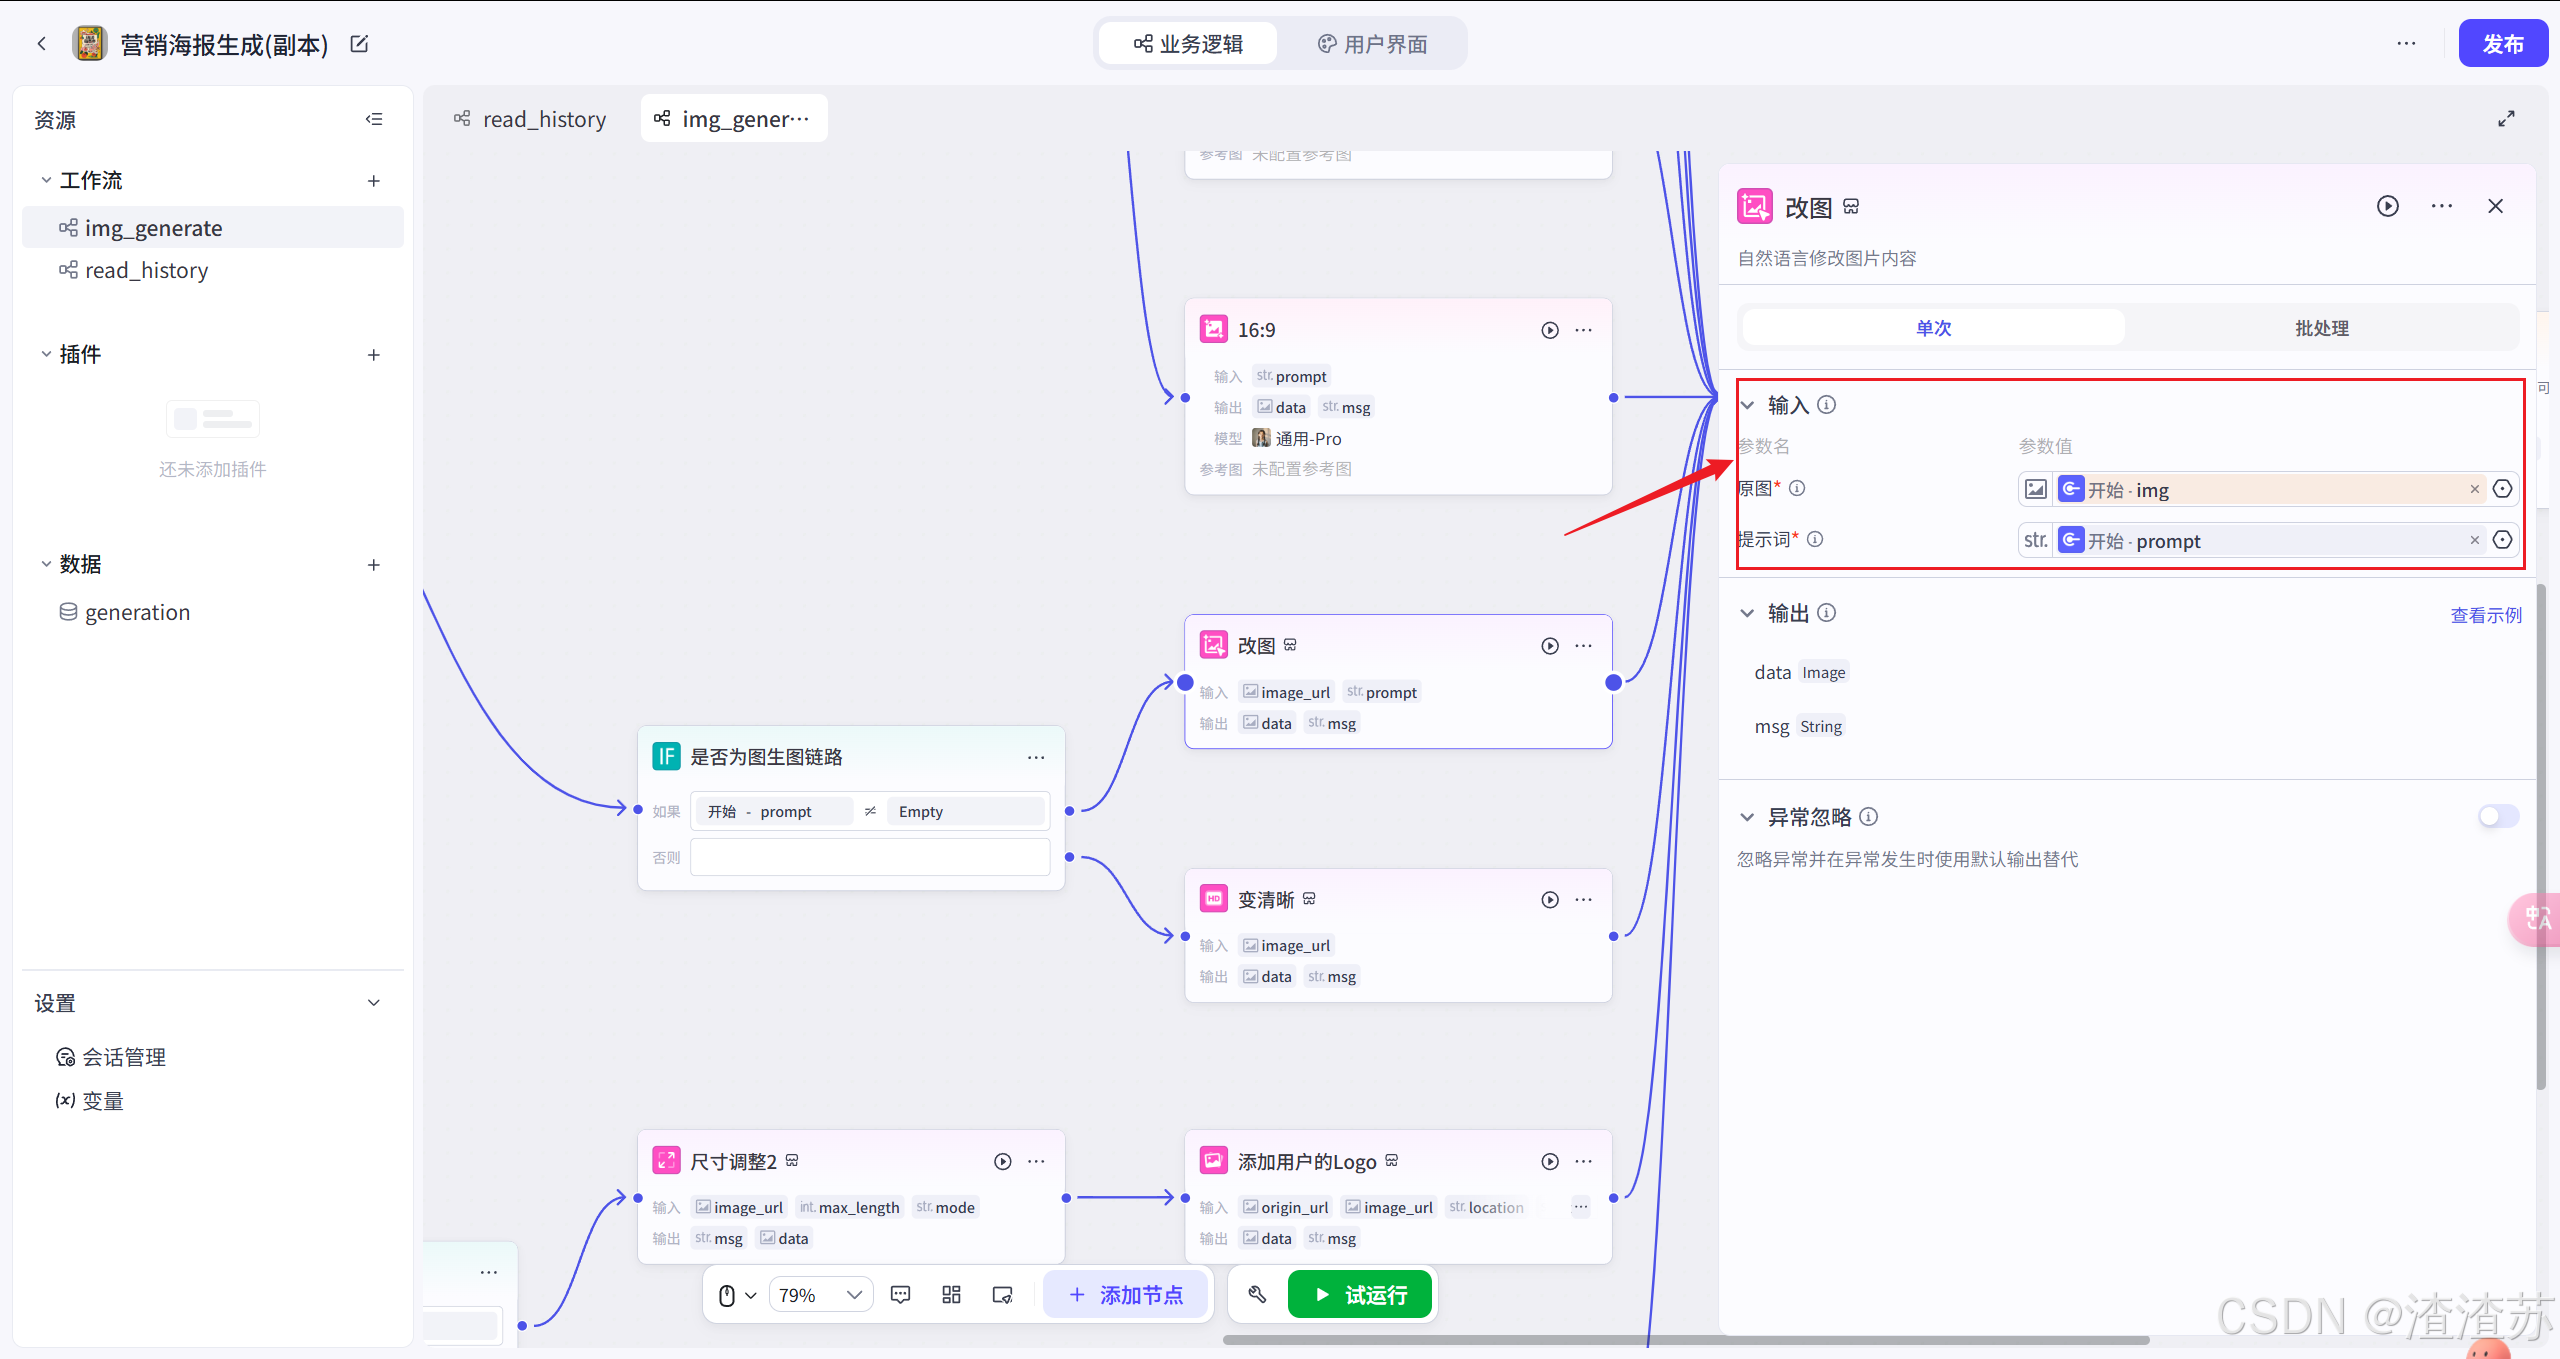Image resolution: width=2560 pixels, height=1359 pixels.
Task: Click the 试运行 button
Action: click(1360, 1295)
